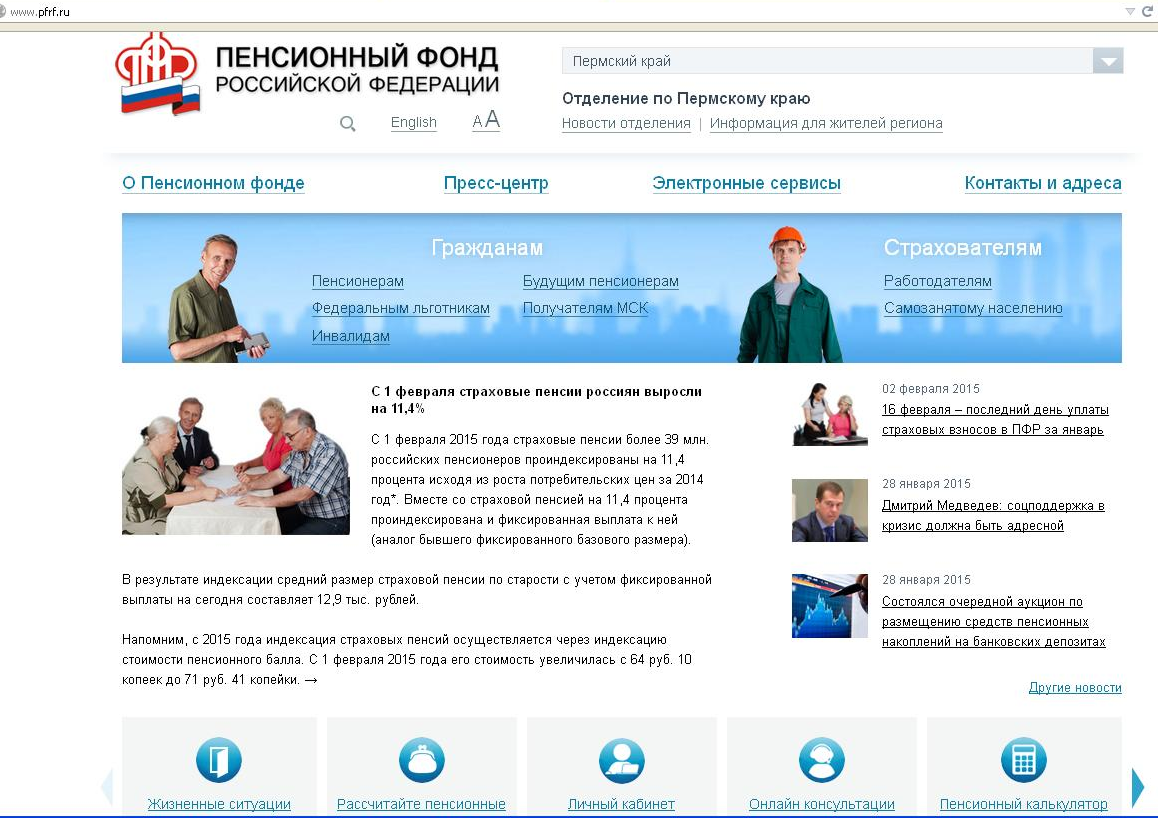Advance the services carousel with the right arrow
Image resolution: width=1158 pixels, height=818 pixels.
[x=1137, y=786]
